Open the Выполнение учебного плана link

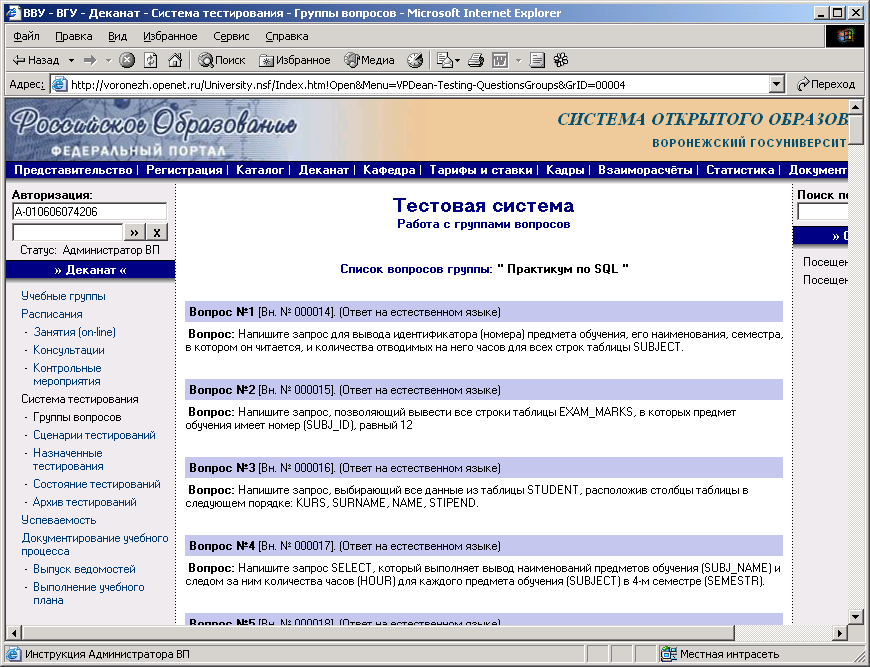pyautogui.click(x=89, y=594)
